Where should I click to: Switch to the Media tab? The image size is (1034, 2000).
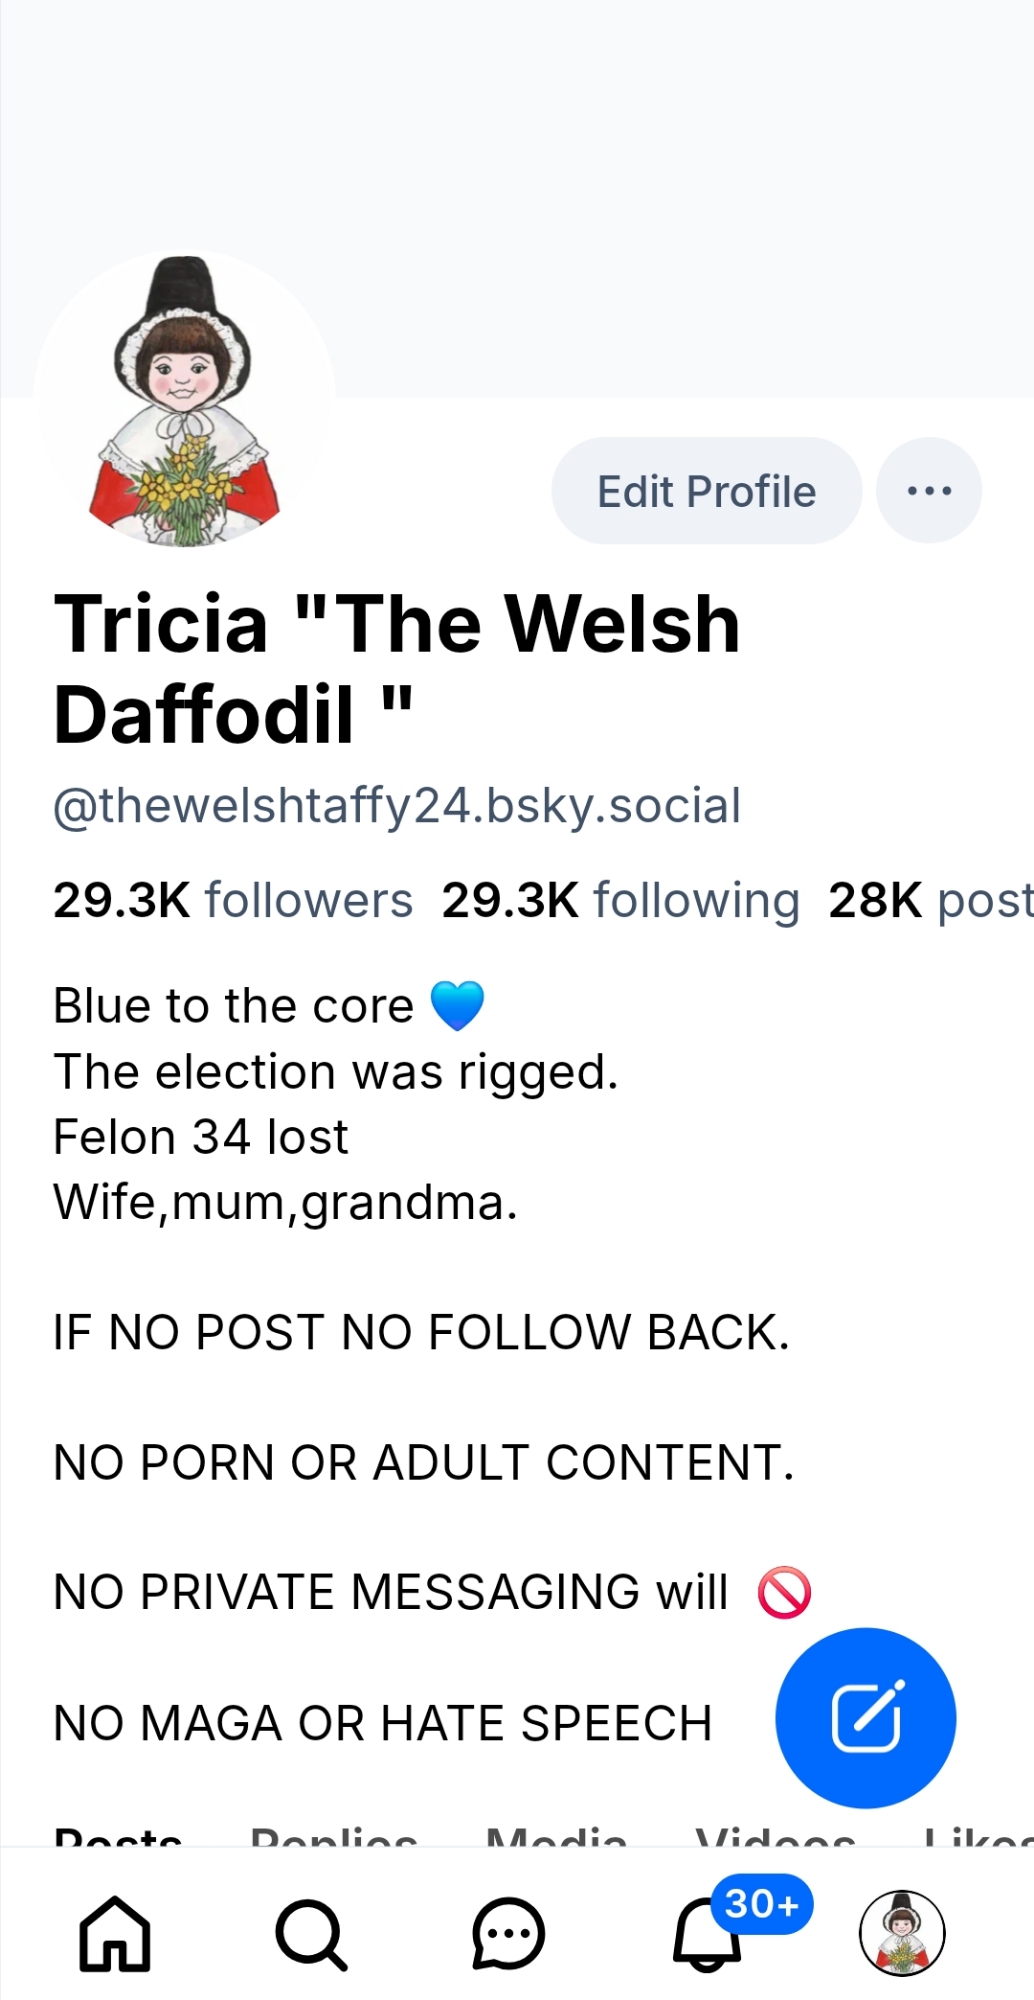tap(556, 1835)
